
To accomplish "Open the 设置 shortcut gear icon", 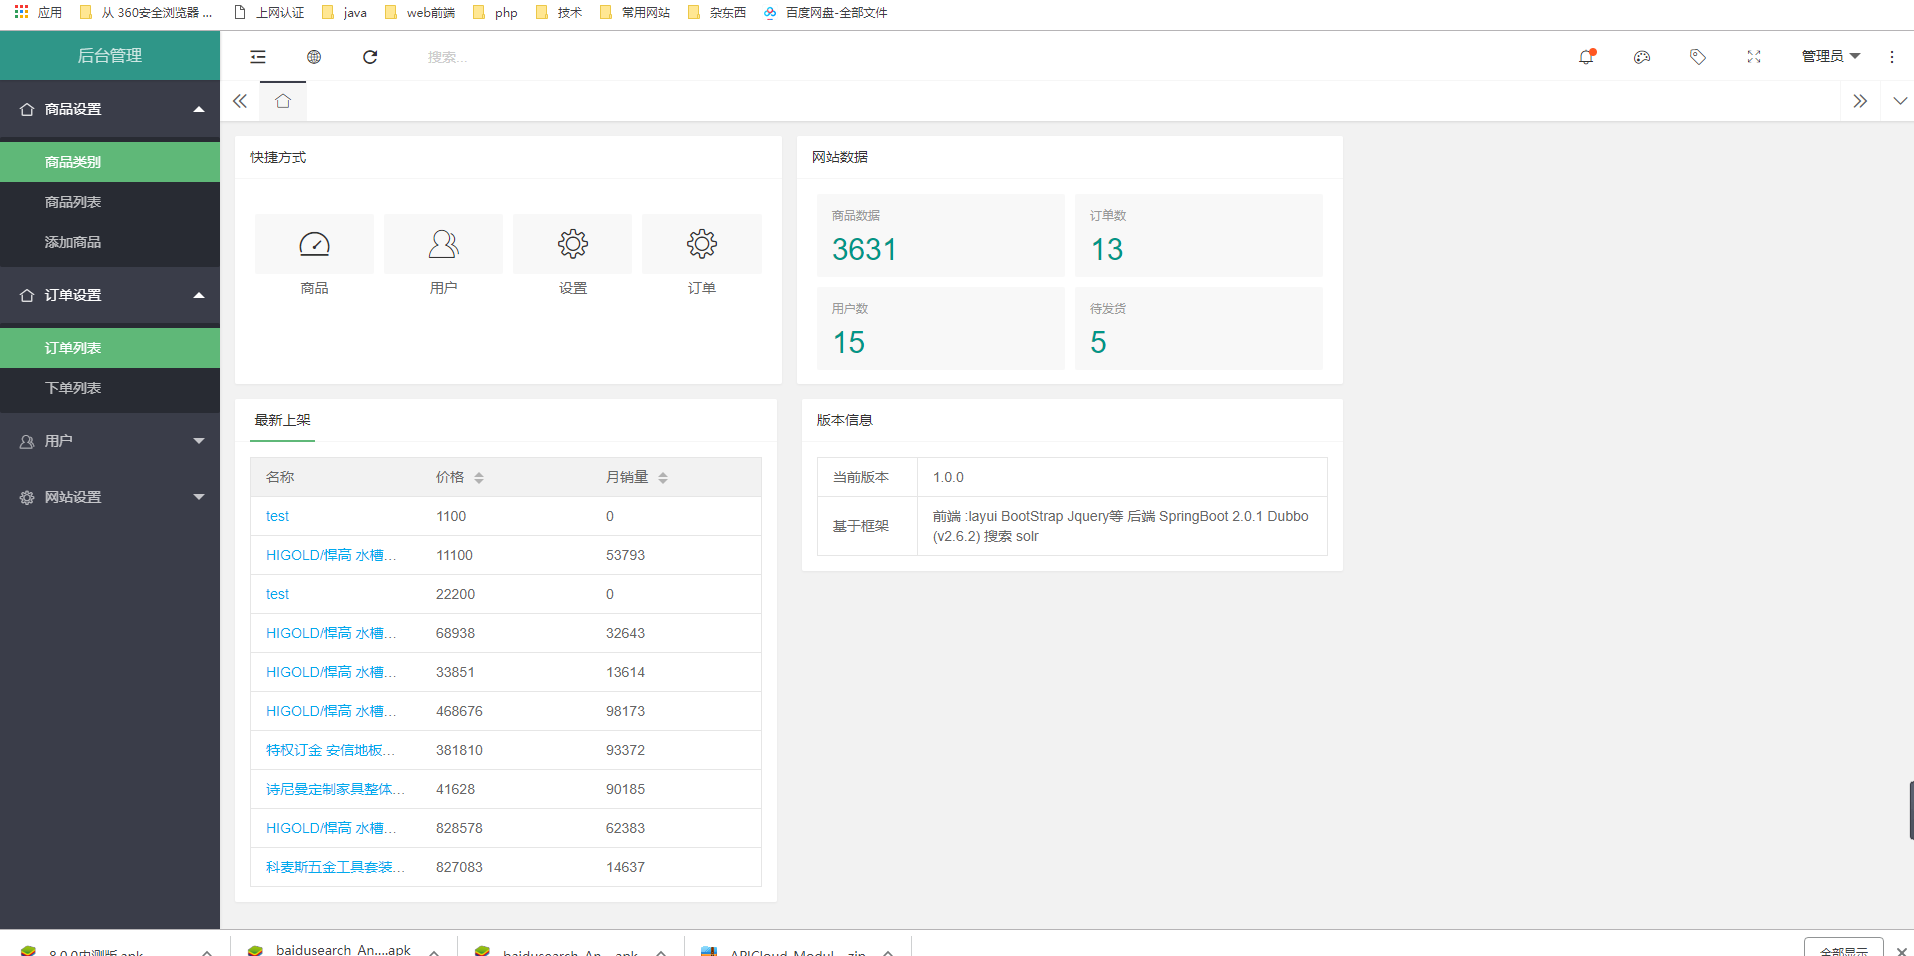I will coord(572,244).
